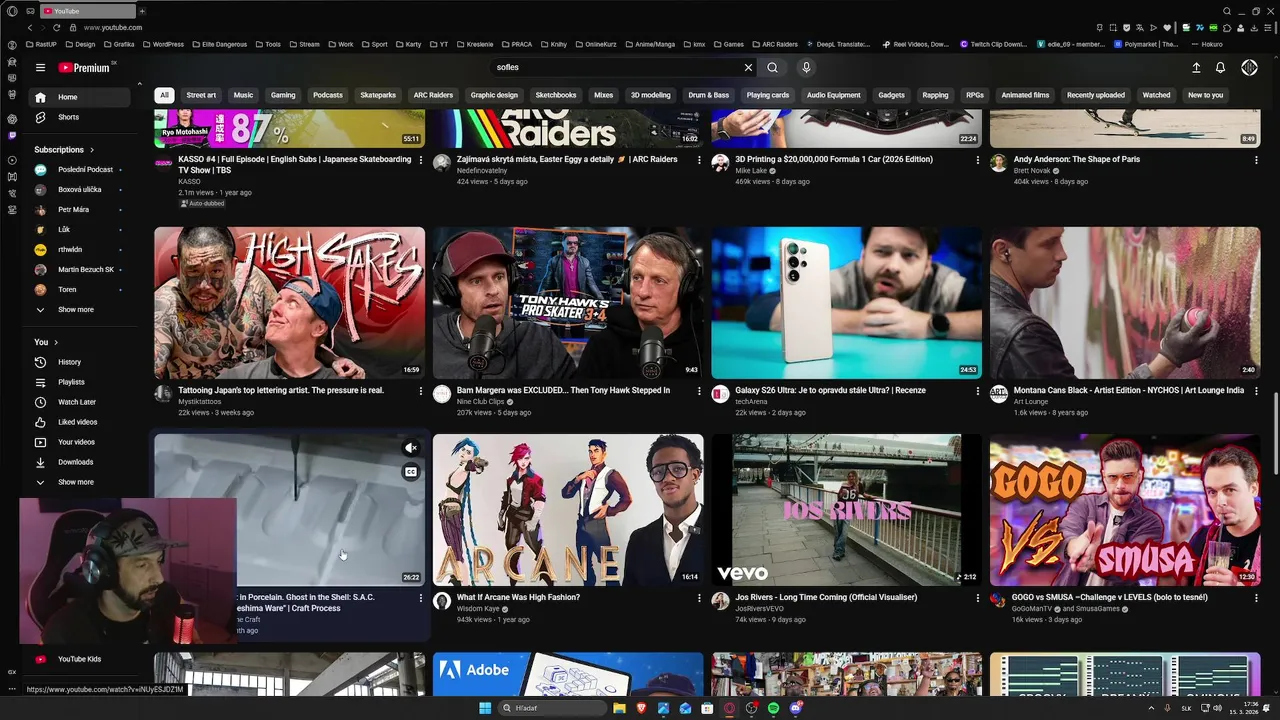The height and width of the screenshot is (720, 1280).
Task: Open Your videos in the sidebar
Action: click(80, 442)
